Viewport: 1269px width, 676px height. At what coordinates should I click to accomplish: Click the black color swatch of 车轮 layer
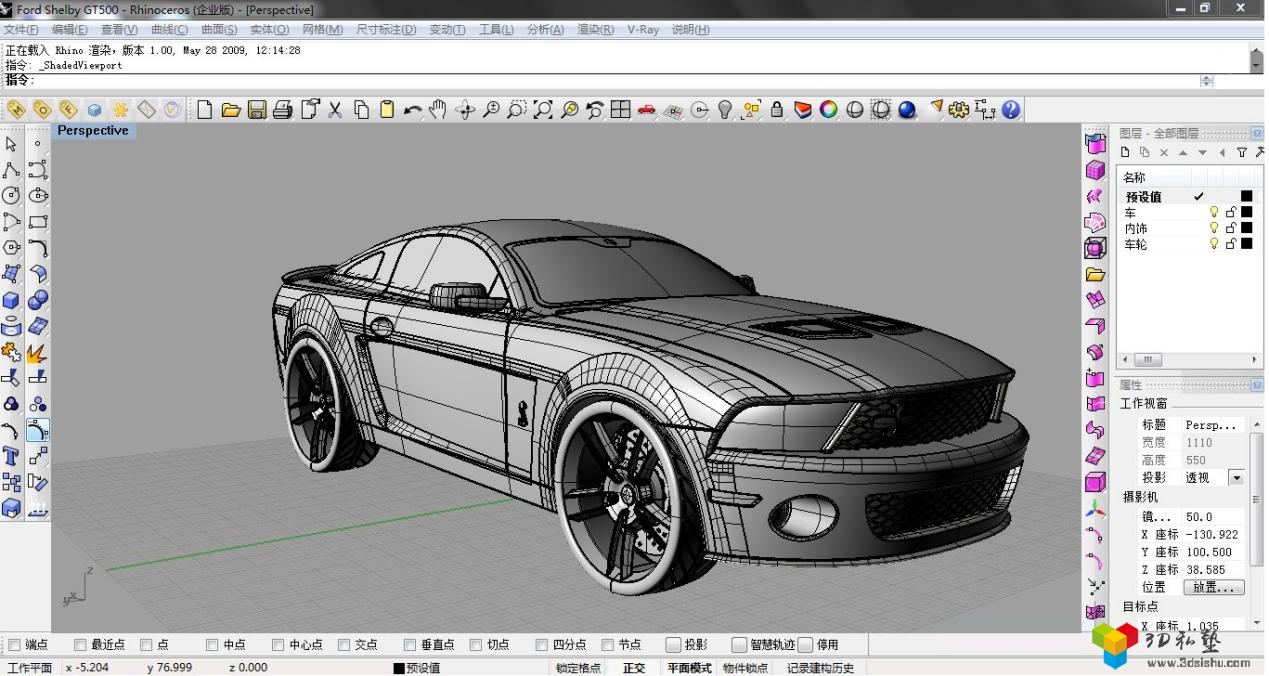pos(1247,243)
